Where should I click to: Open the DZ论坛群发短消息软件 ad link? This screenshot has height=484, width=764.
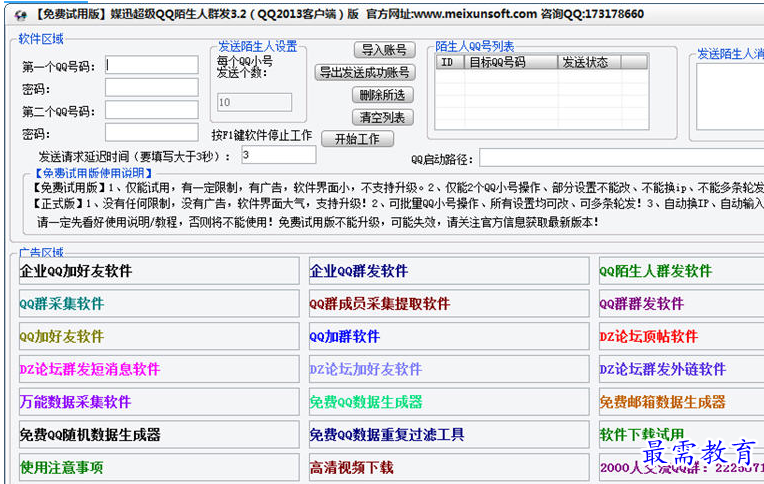click(x=159, y=369)
